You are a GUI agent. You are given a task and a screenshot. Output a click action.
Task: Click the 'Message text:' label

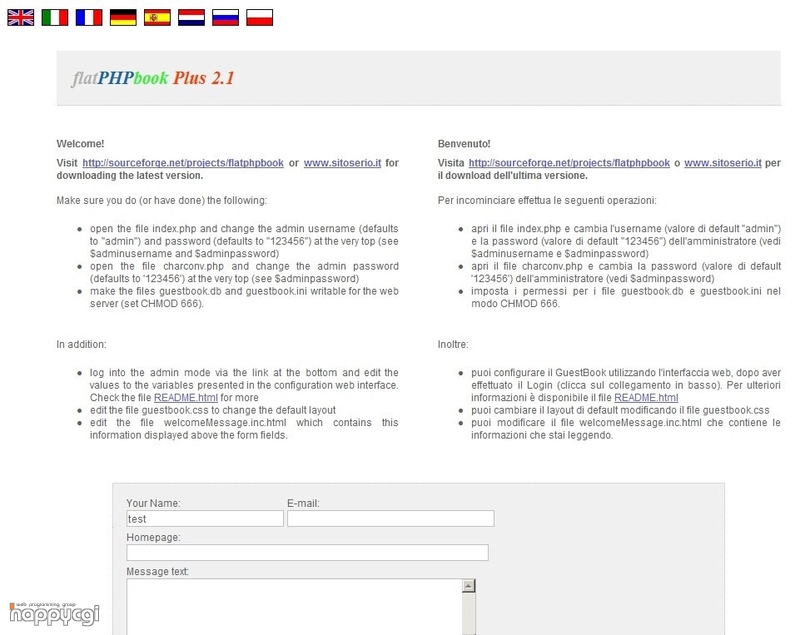pyautogui.click(x=157, y=571)
